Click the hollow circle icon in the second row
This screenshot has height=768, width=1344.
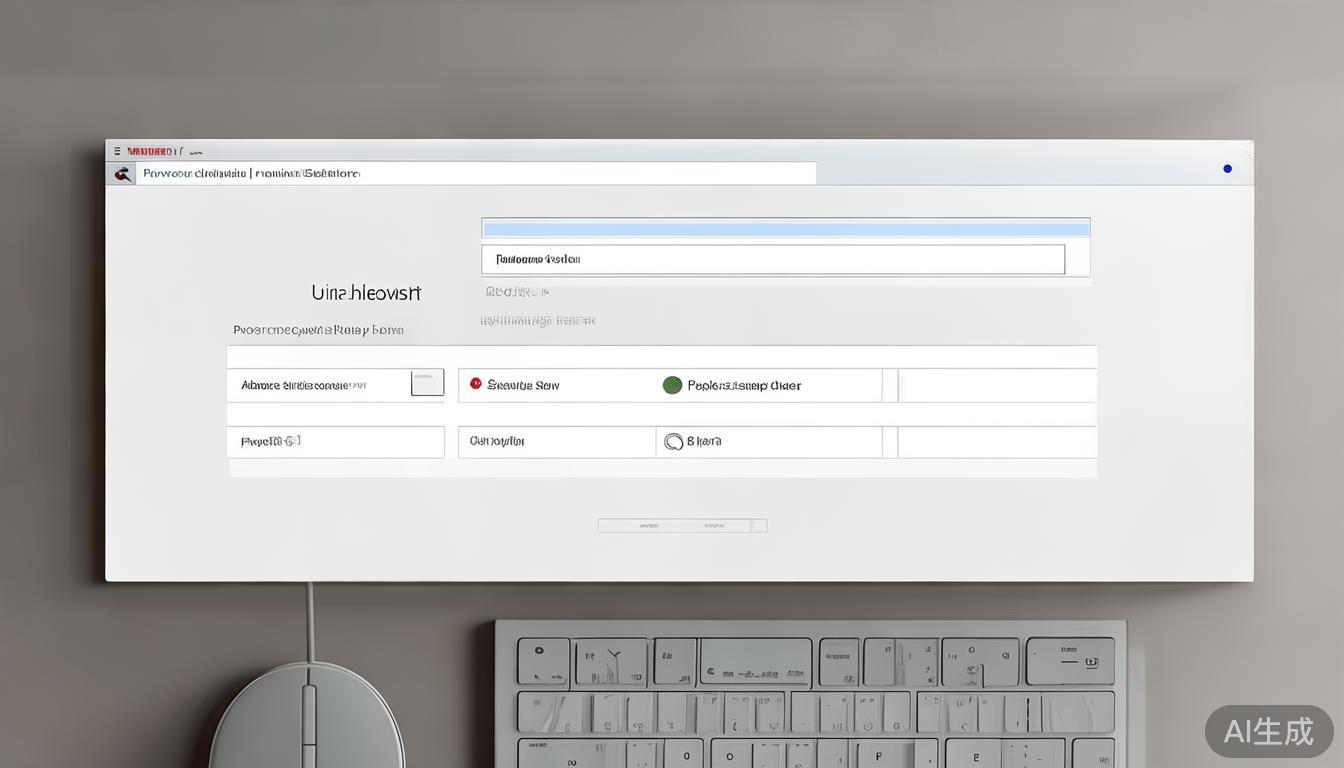click(x=673, y=441)
